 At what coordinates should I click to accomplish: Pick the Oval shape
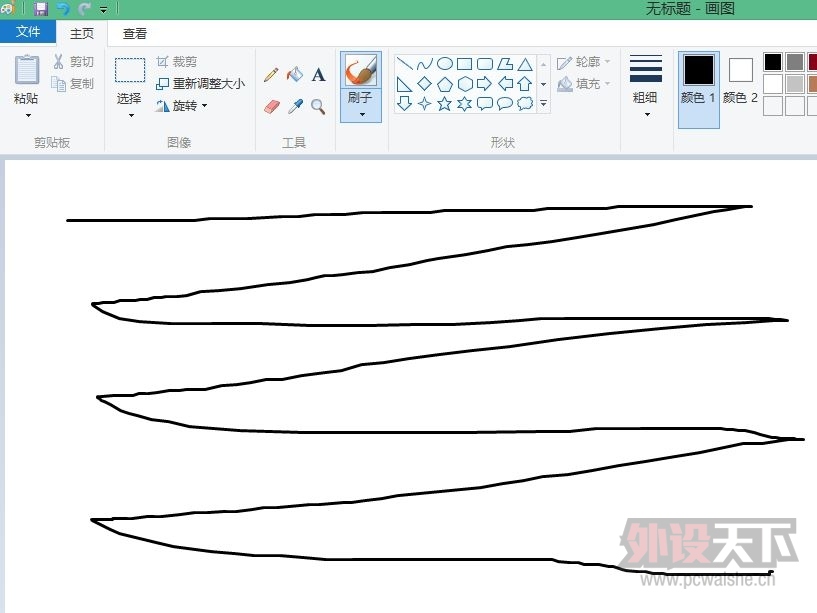point(444,64)
